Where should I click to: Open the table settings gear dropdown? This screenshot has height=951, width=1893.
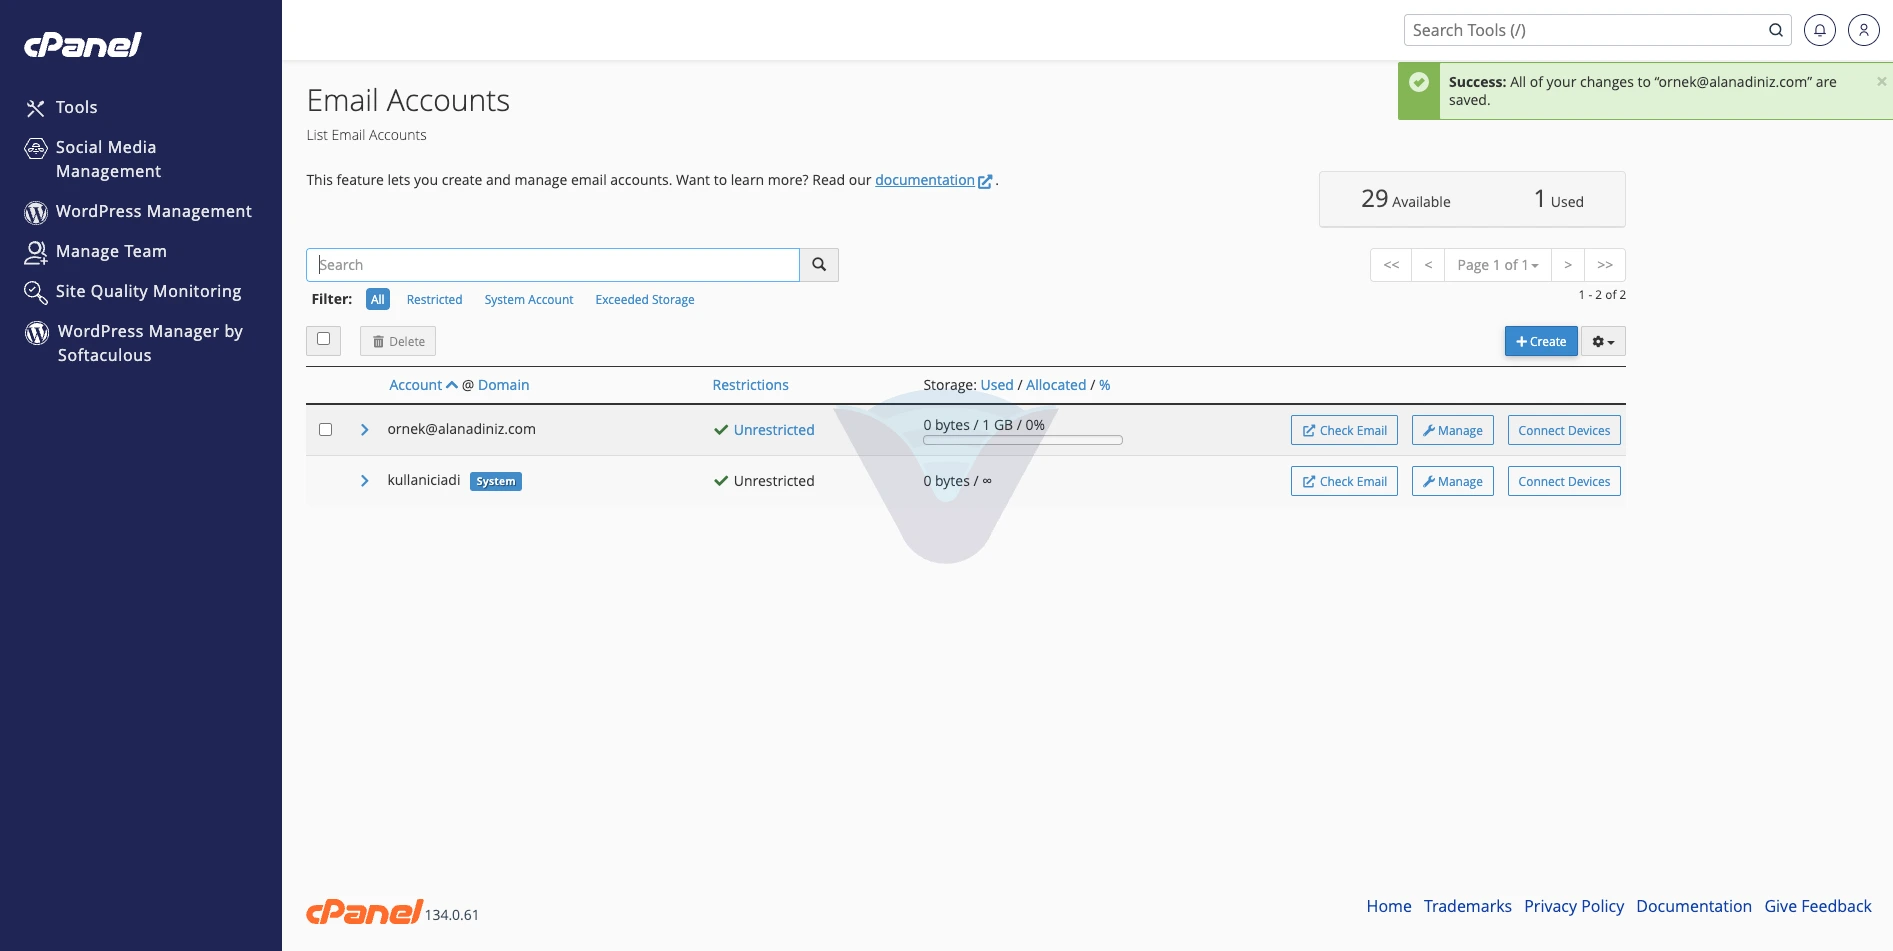tap(1603, 342)
